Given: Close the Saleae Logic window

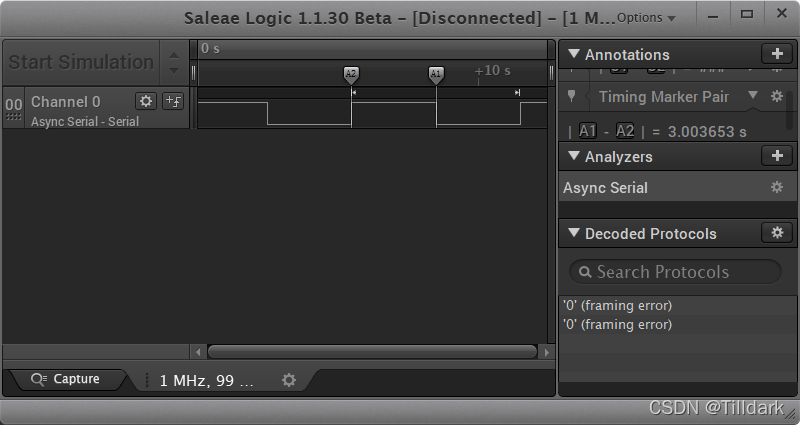Looking at the screenshot, I should tap(781, 13).
